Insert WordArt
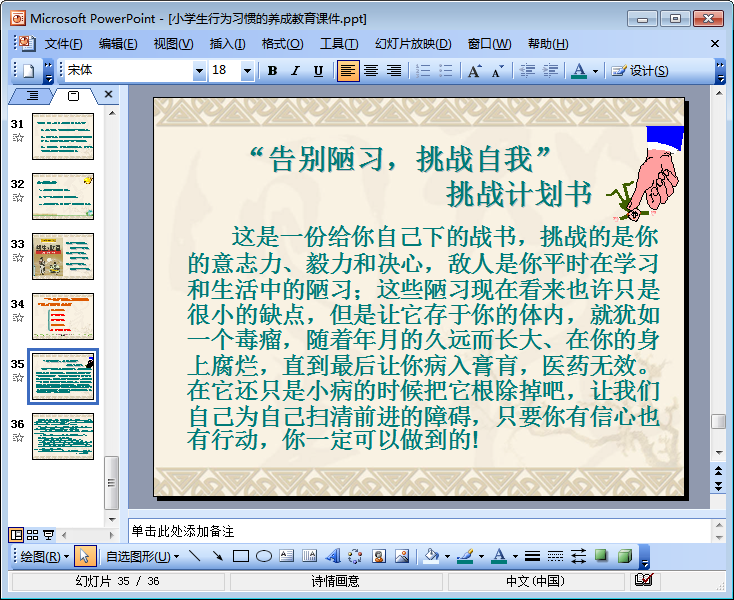Viewport: 734px width, 600px height. pyautogui.click(x=333, y=556)
